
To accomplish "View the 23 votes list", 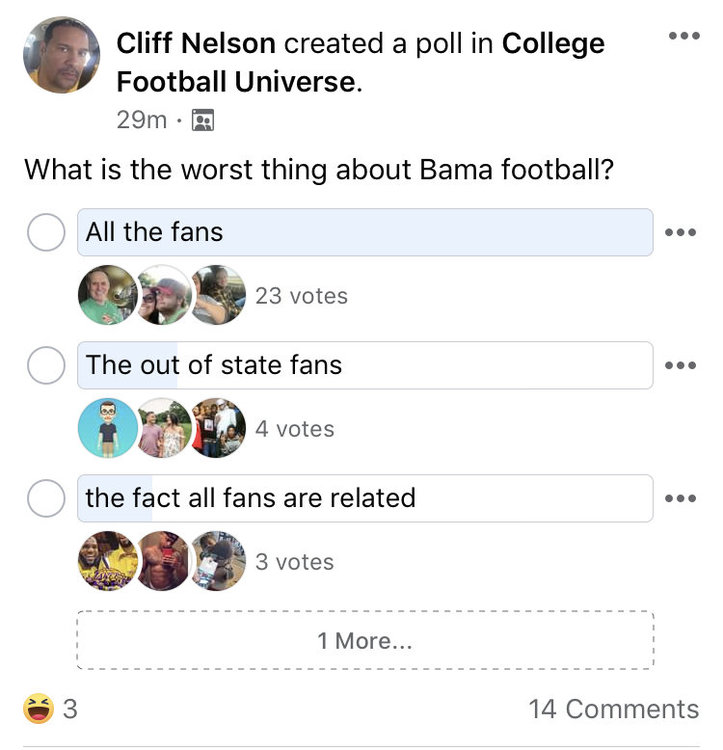I will point(301,296).
